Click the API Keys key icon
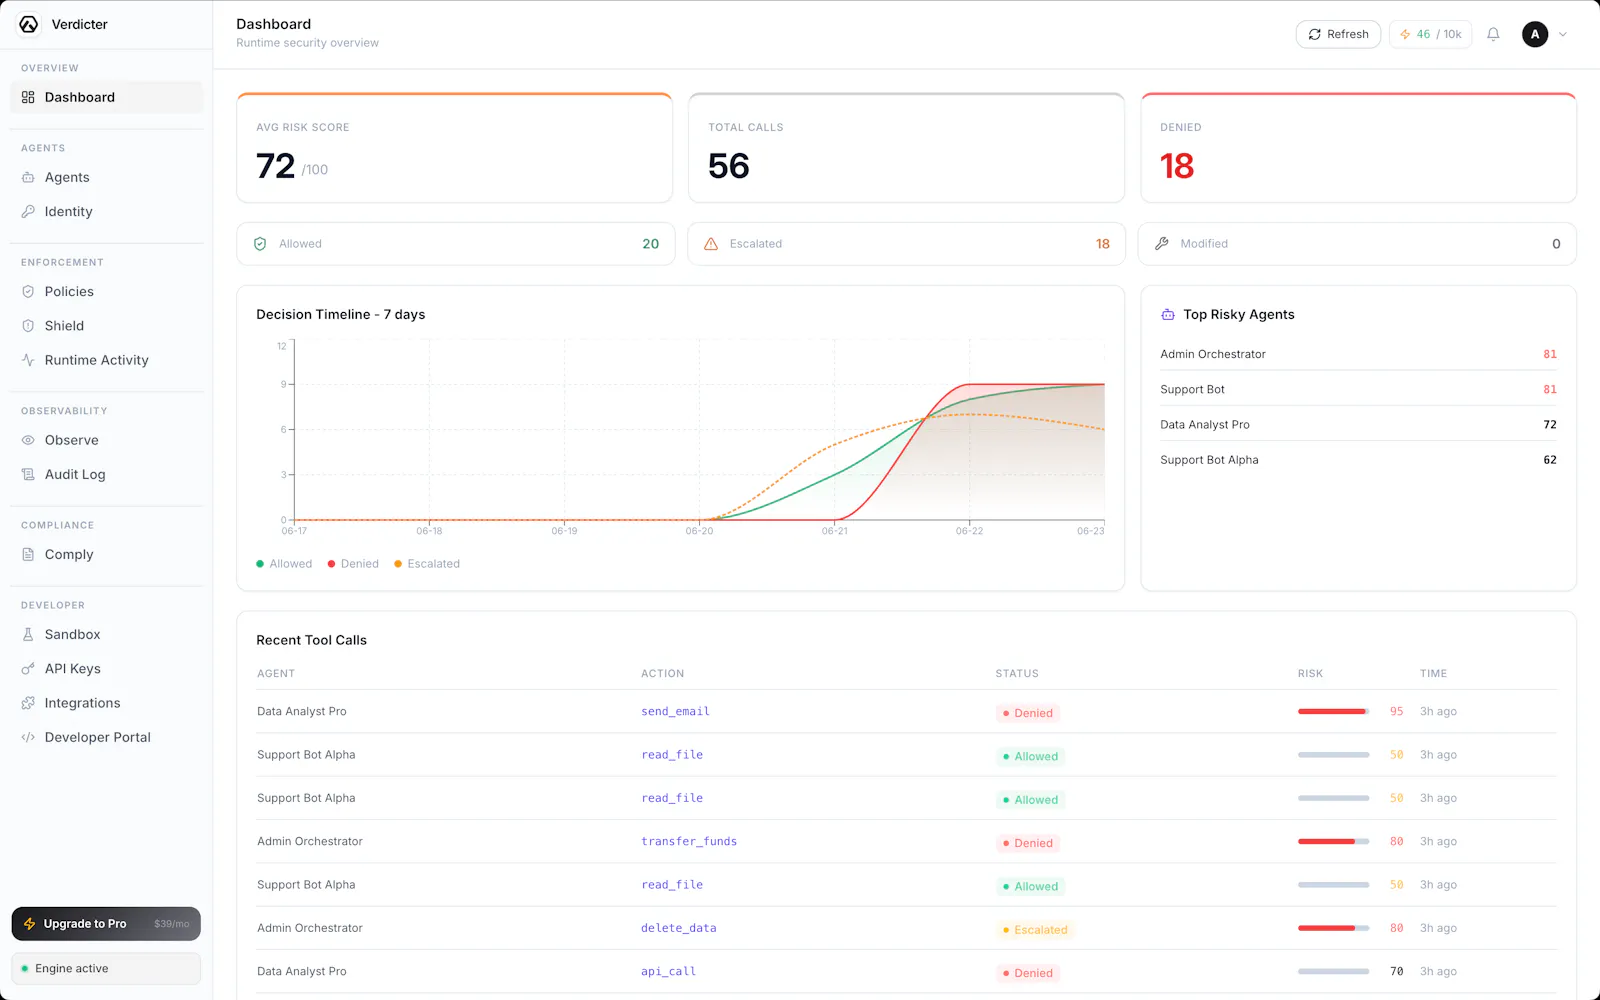The height and width of the screenshot is (1000, 1600). pos(28,668)
